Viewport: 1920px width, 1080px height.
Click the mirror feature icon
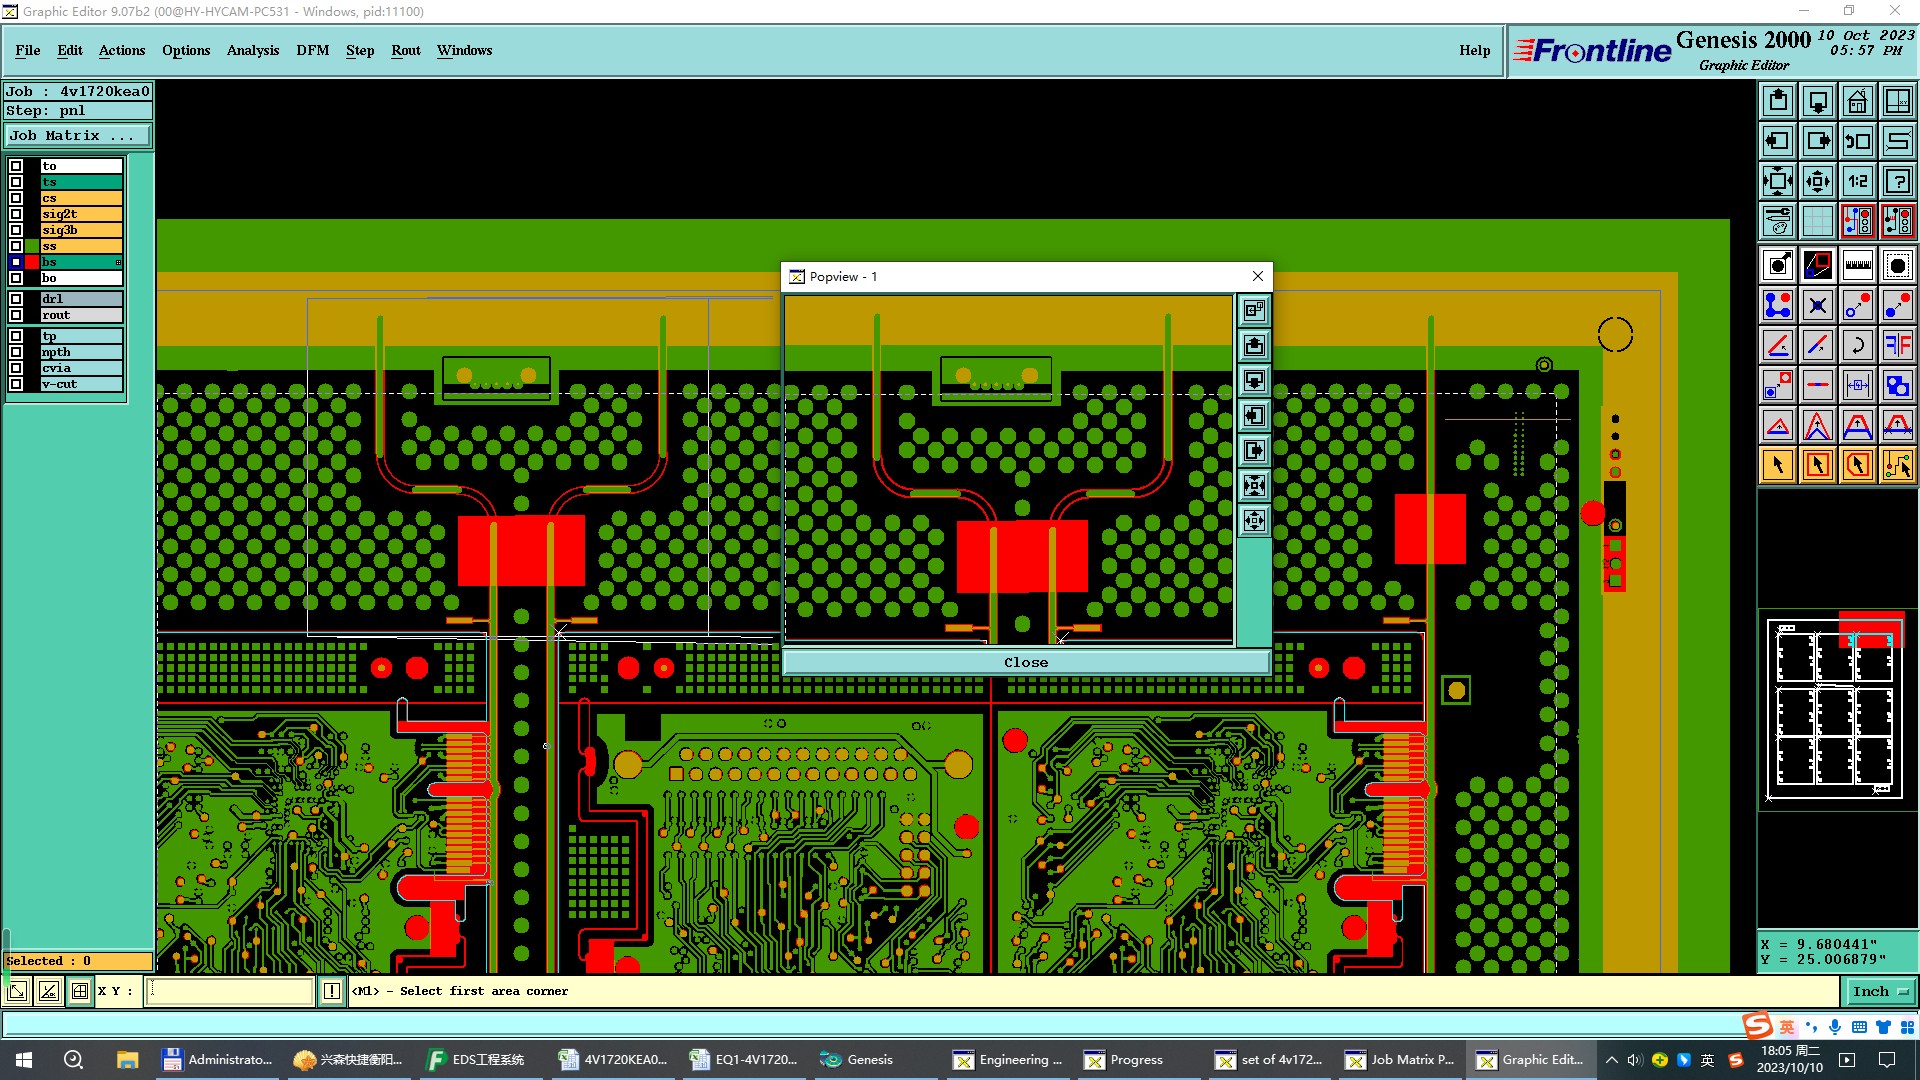point(1897,345)
